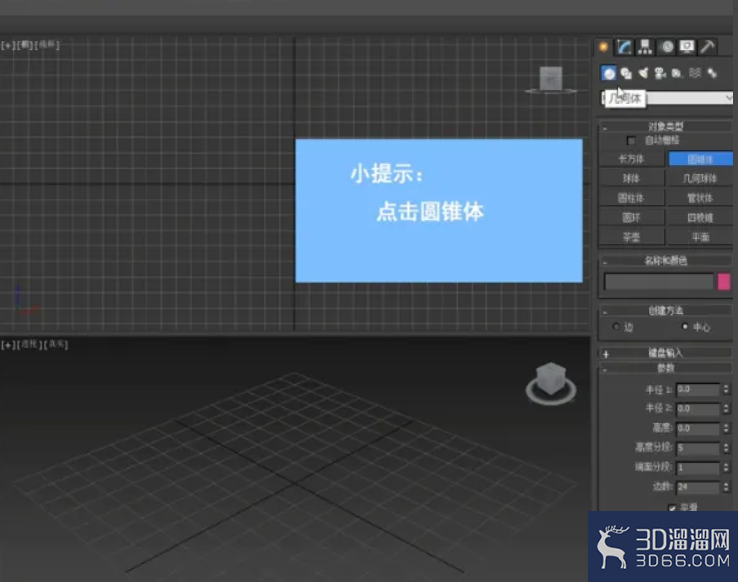Click the 边数 spinner arrows

[726, 487]
